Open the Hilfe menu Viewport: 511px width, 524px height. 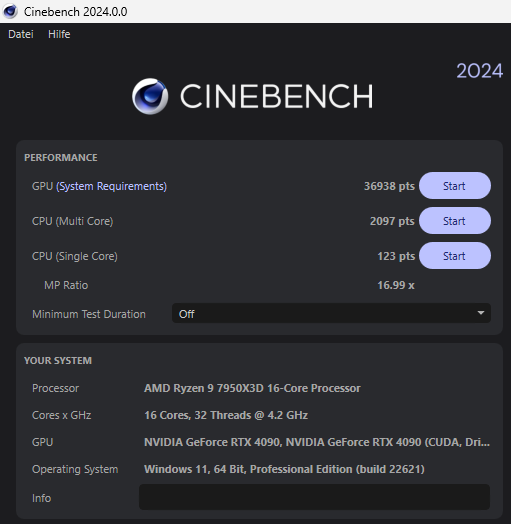59,34
